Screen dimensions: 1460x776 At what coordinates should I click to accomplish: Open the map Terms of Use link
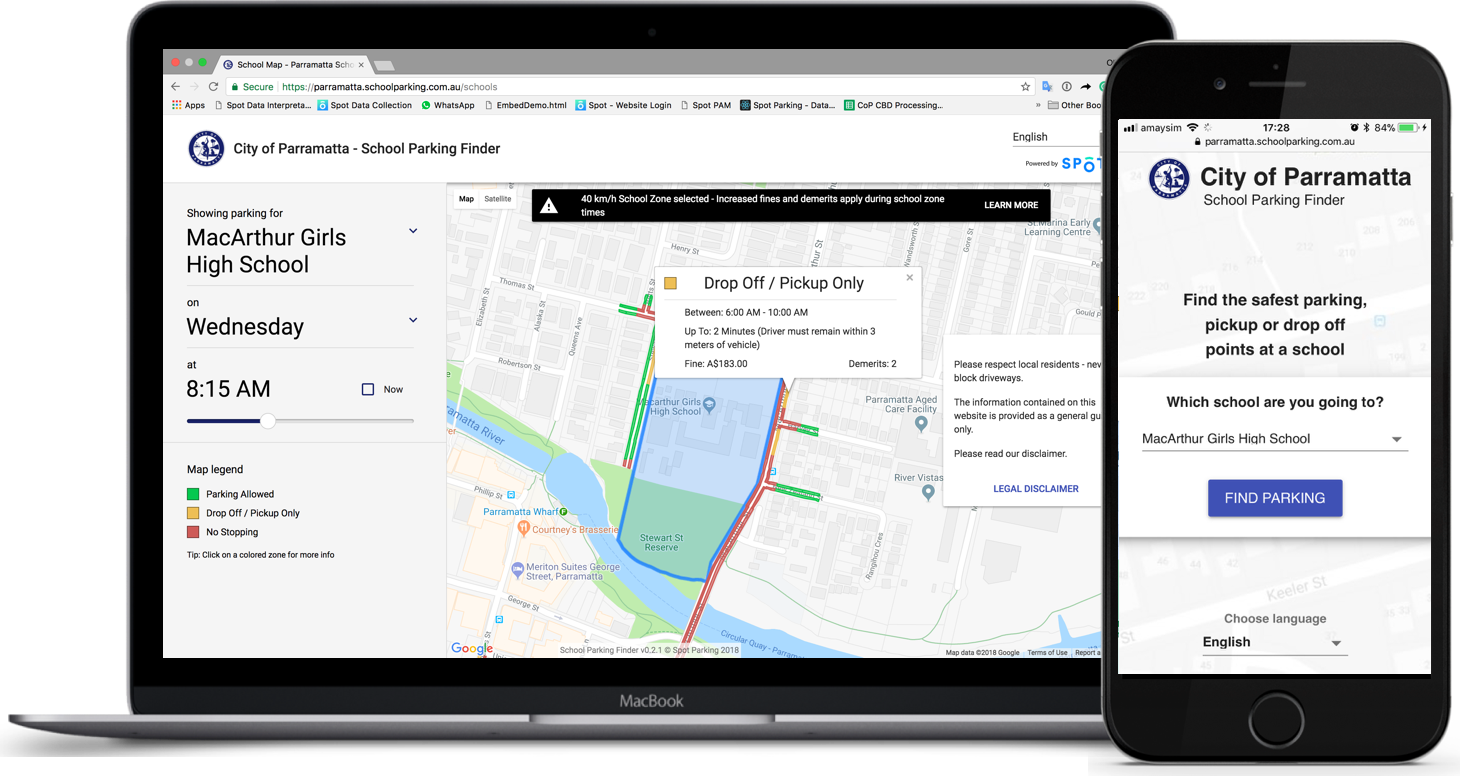pos(1047,652)
